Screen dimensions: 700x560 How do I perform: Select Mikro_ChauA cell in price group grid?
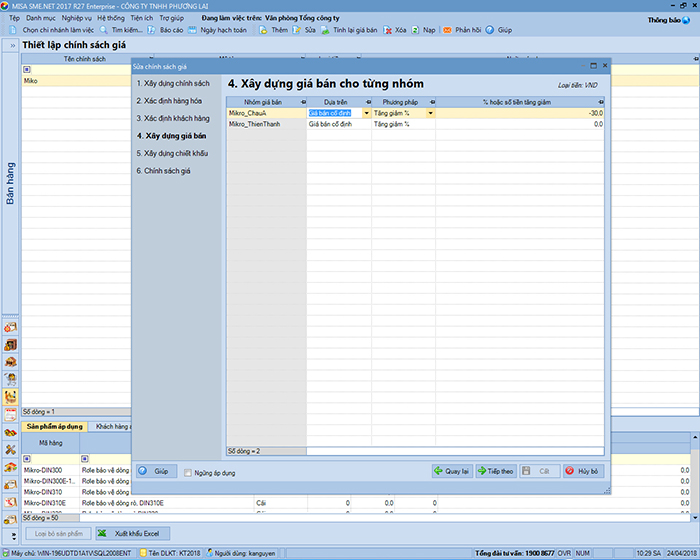coord(267,113)
